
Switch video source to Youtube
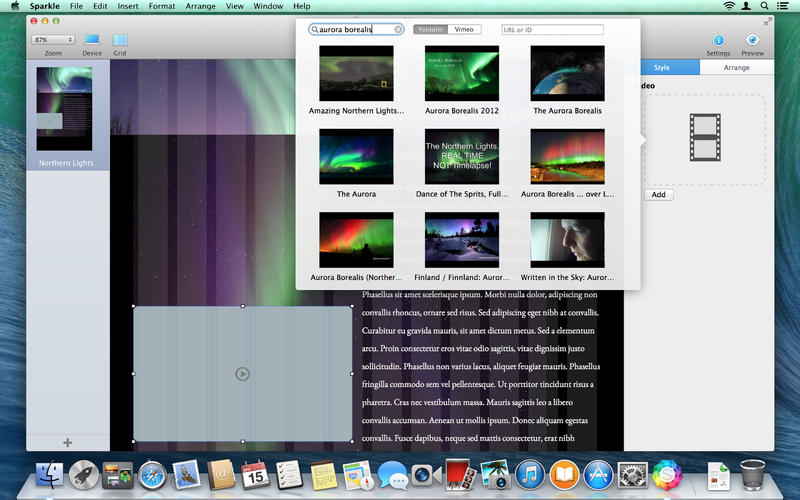pyautogui.click(x=431, y=30)
